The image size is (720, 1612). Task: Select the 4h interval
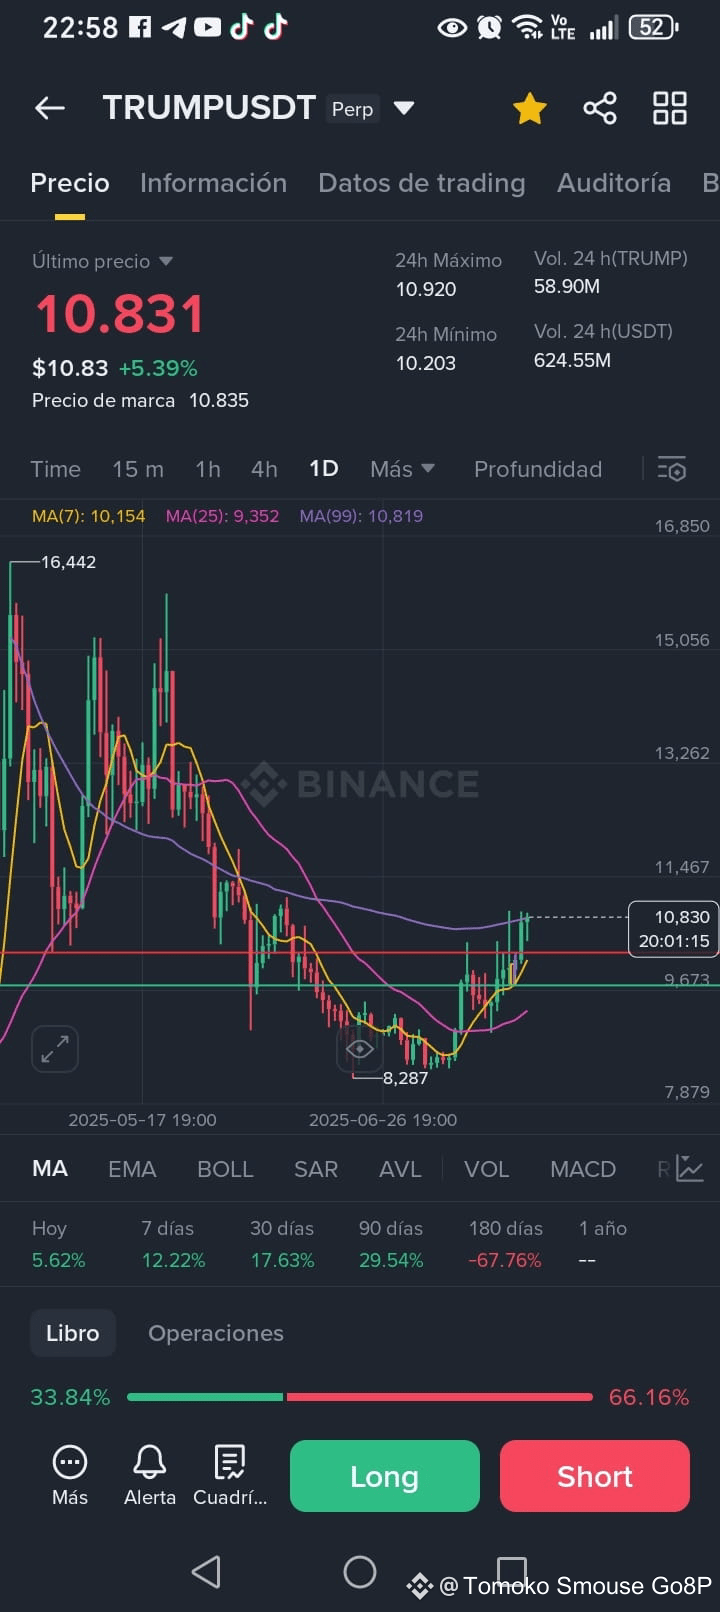[264, 469]
